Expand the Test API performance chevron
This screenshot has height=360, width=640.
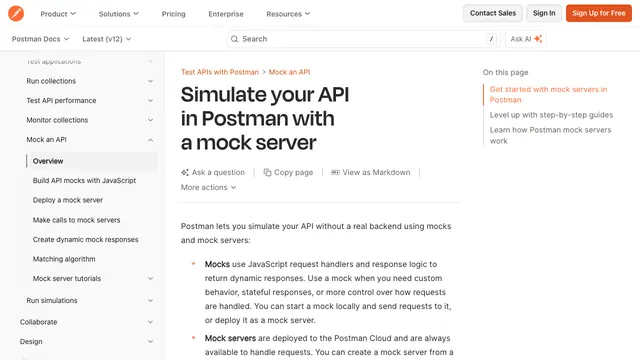(x=150, y=101)
